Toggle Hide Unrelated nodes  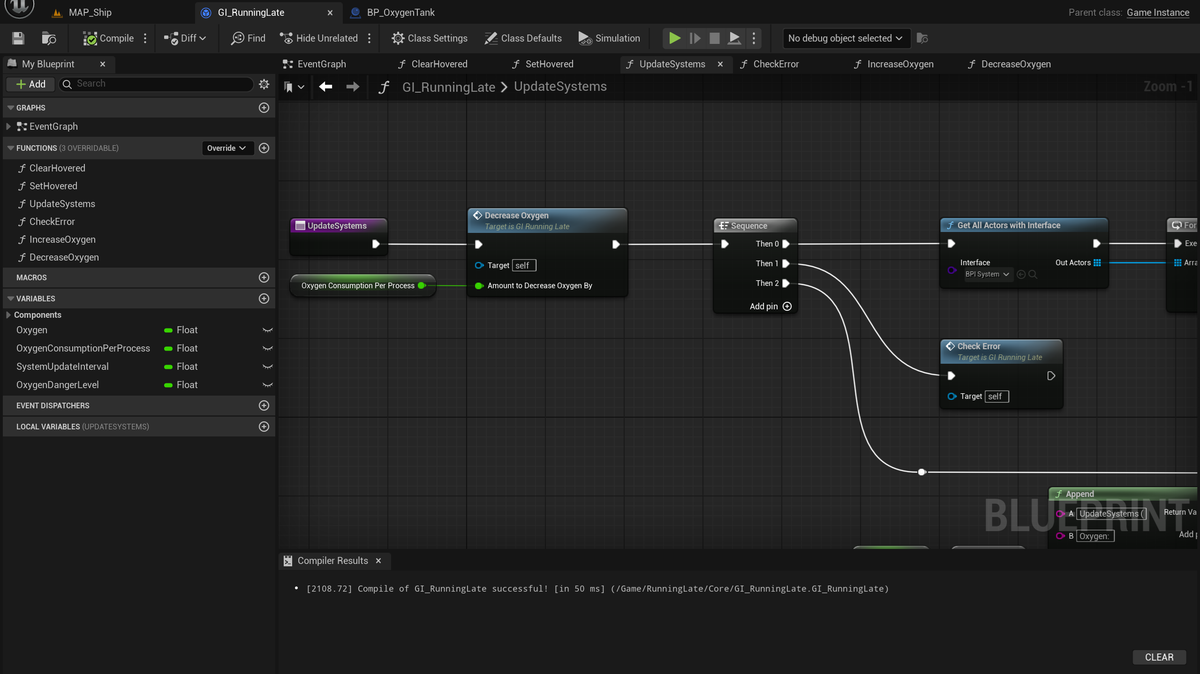(x=319, y=38)
